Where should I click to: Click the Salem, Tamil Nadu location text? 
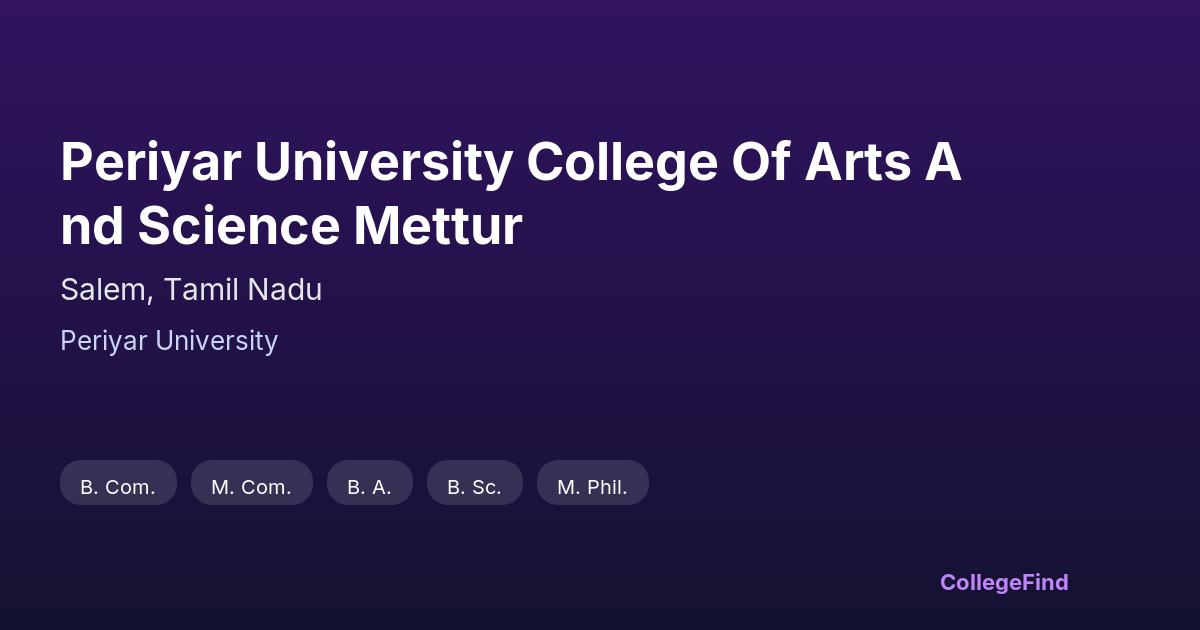(x=191, y=290)
